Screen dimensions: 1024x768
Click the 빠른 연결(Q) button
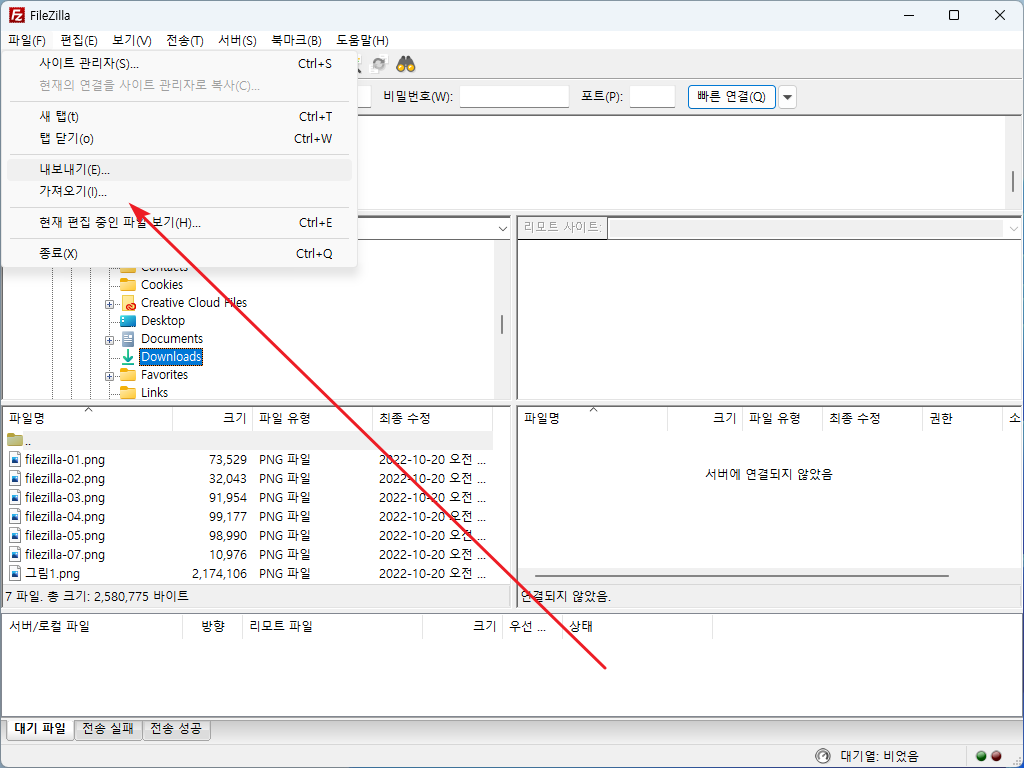point(731,97)
